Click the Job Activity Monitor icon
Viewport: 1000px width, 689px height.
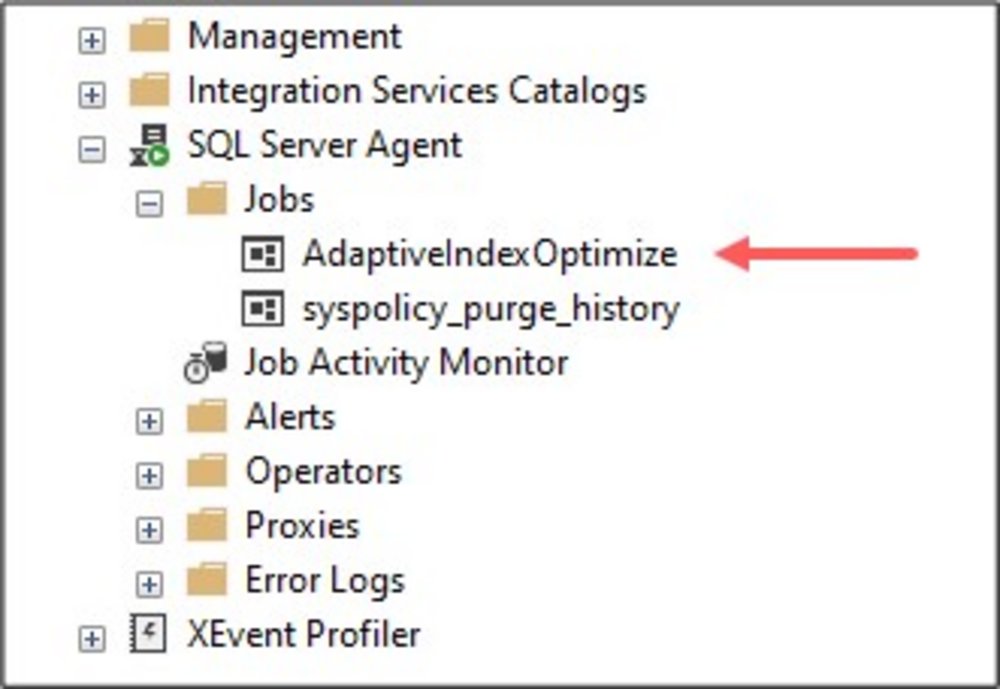pos(205,363)
